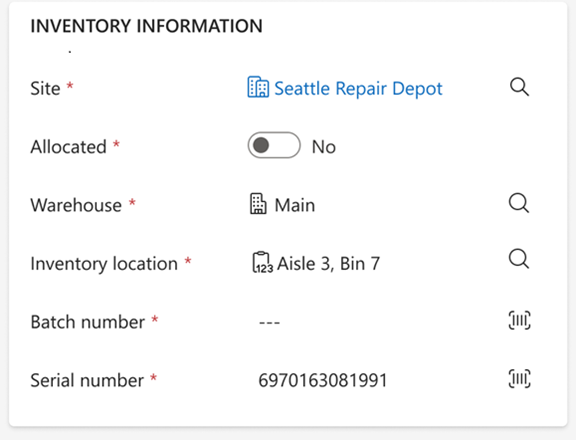
Task: Click the No text beside the Allocated toggle
Action: click(324, 147)
